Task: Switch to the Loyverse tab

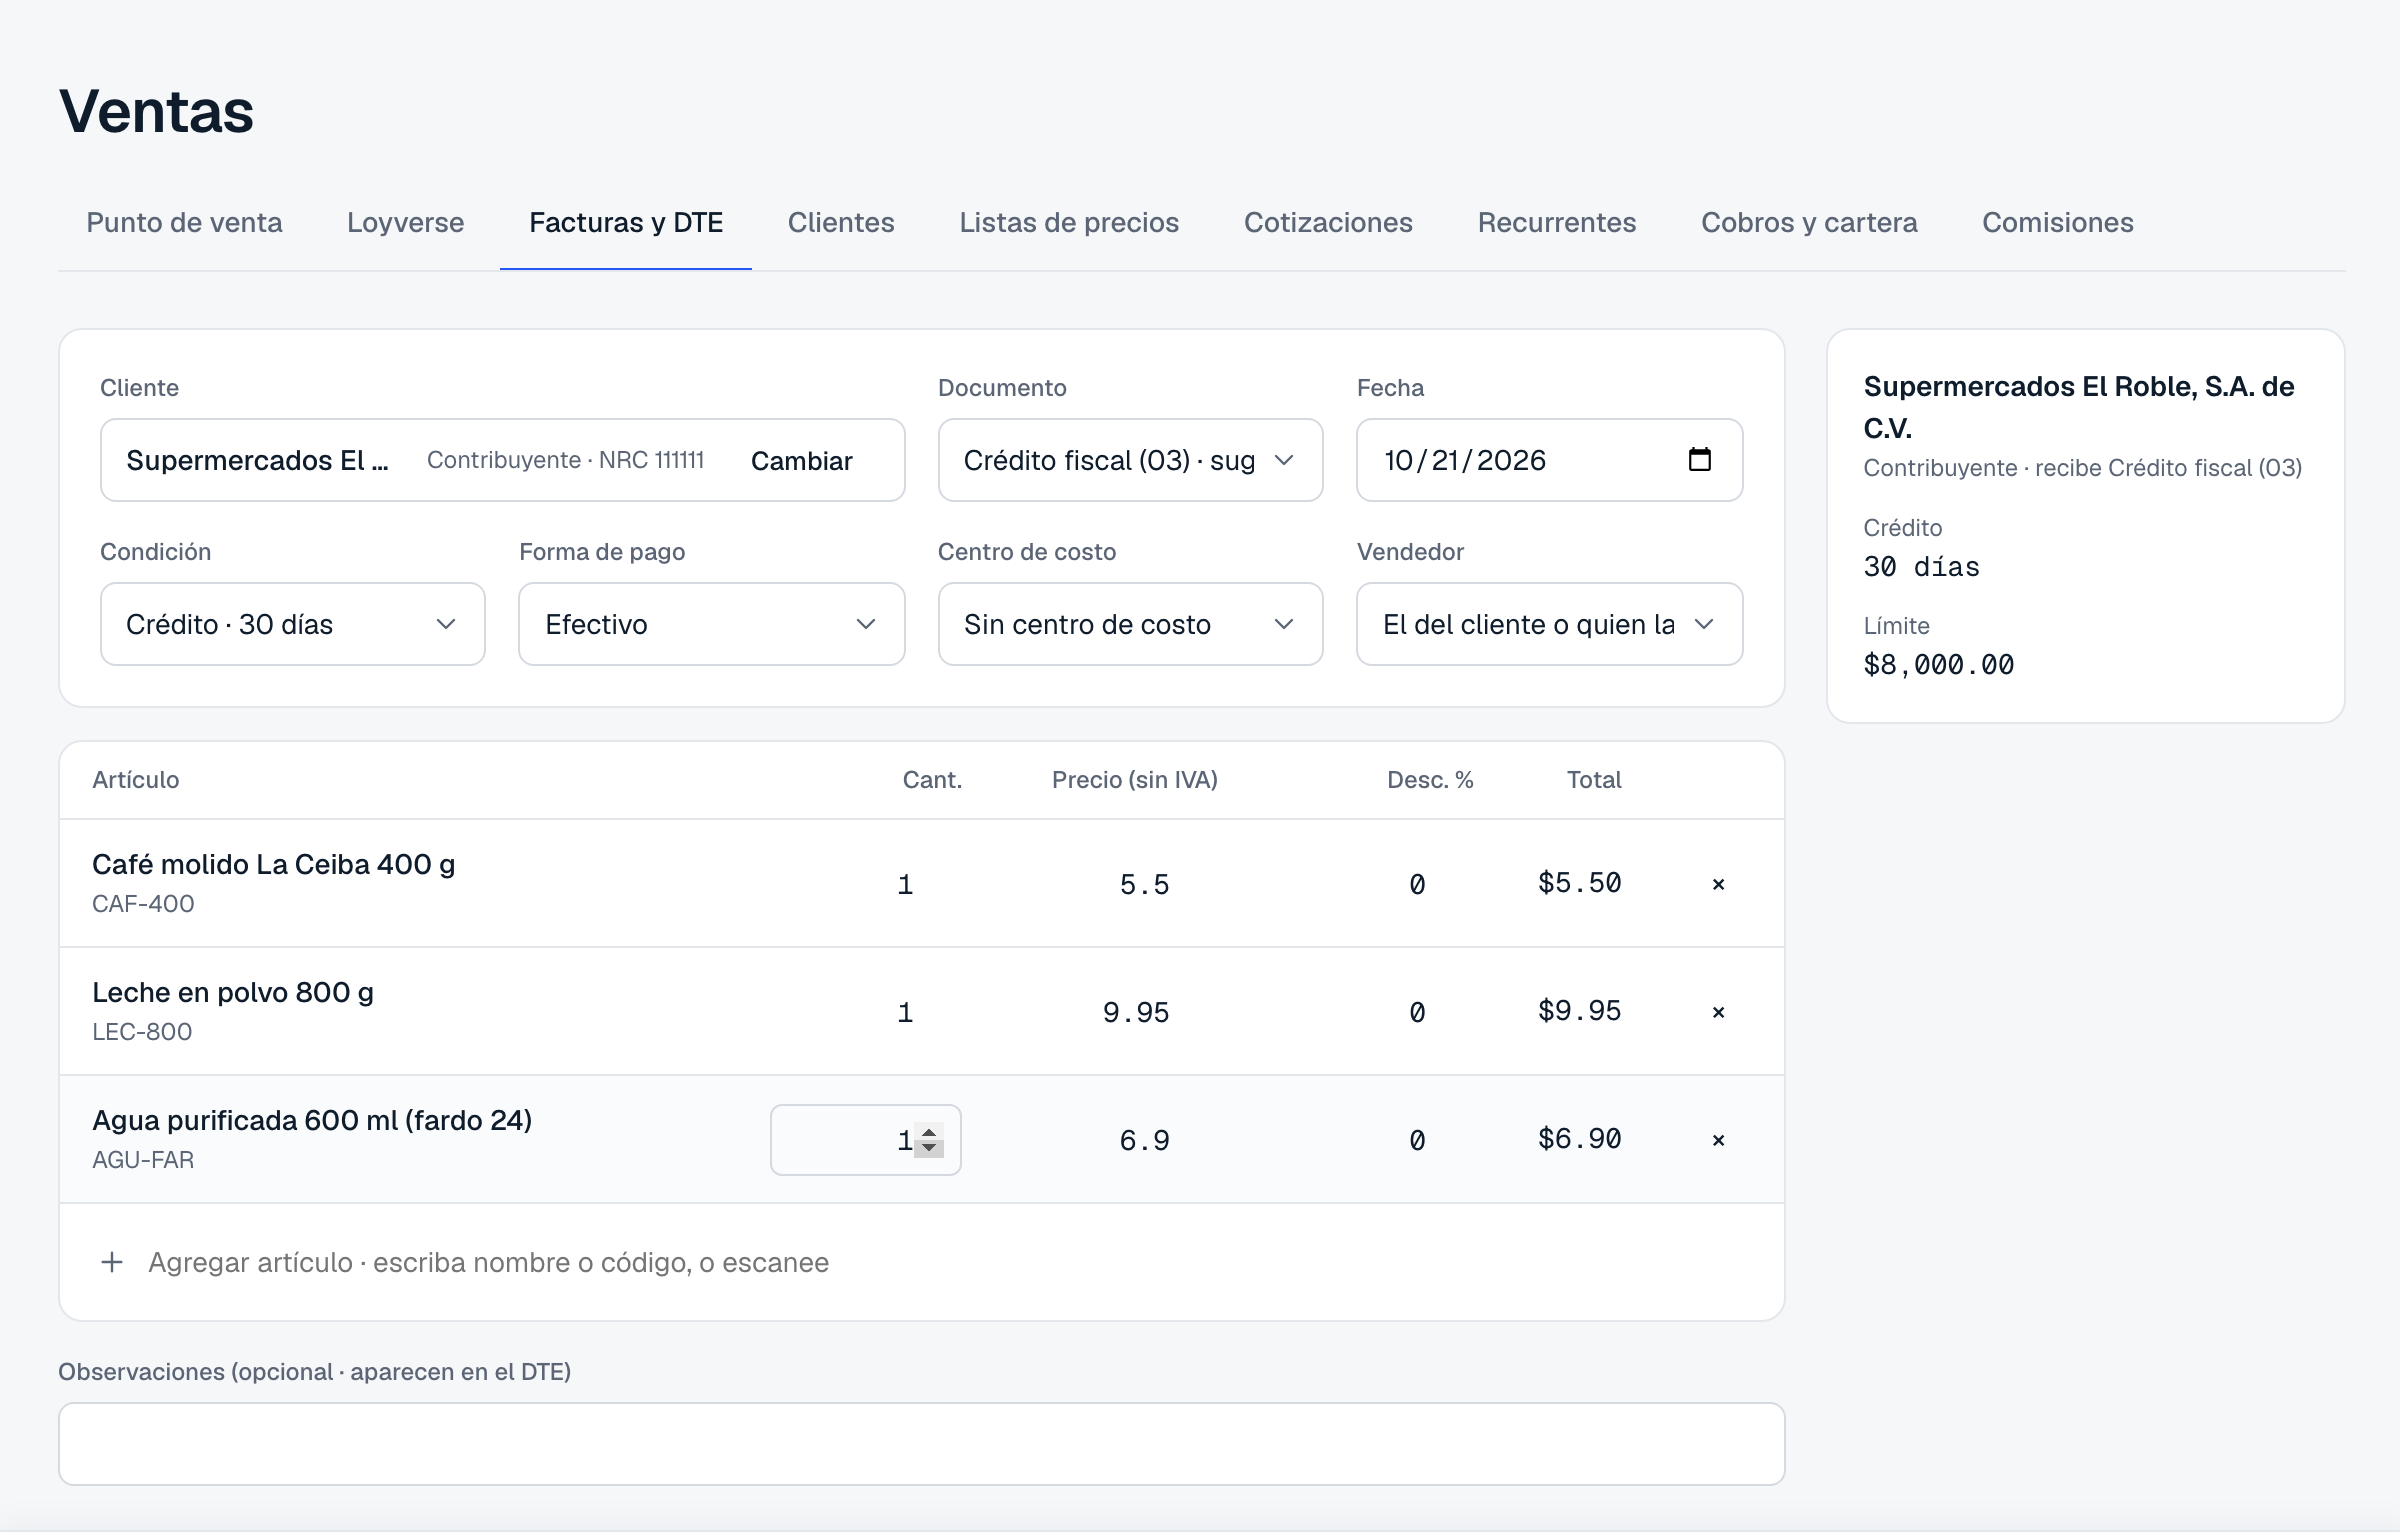Action: point(405,222)
